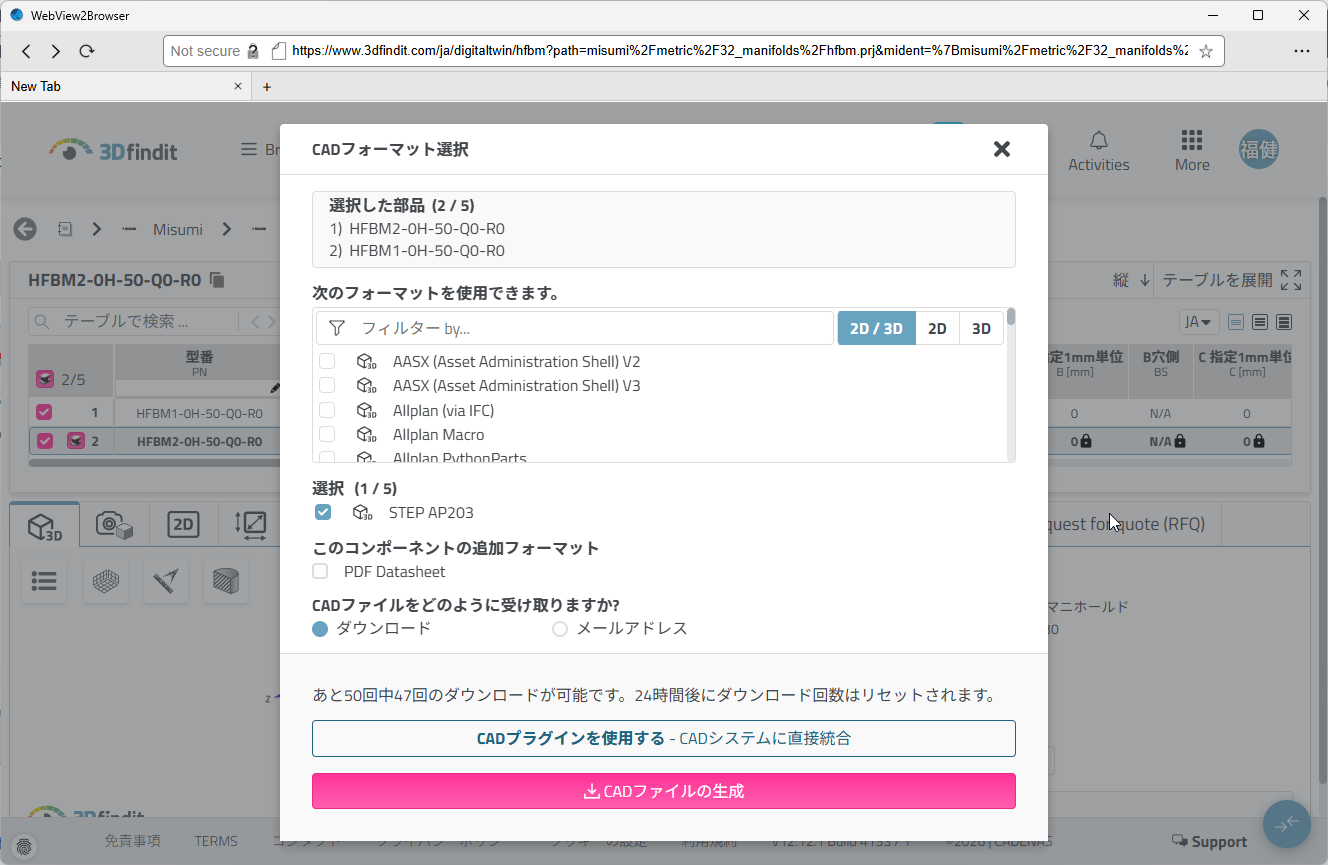Viewport: 1328px width, 865px height.
Task: Enable the PDF Datasheet checkbox
Action: pos(320,572)
